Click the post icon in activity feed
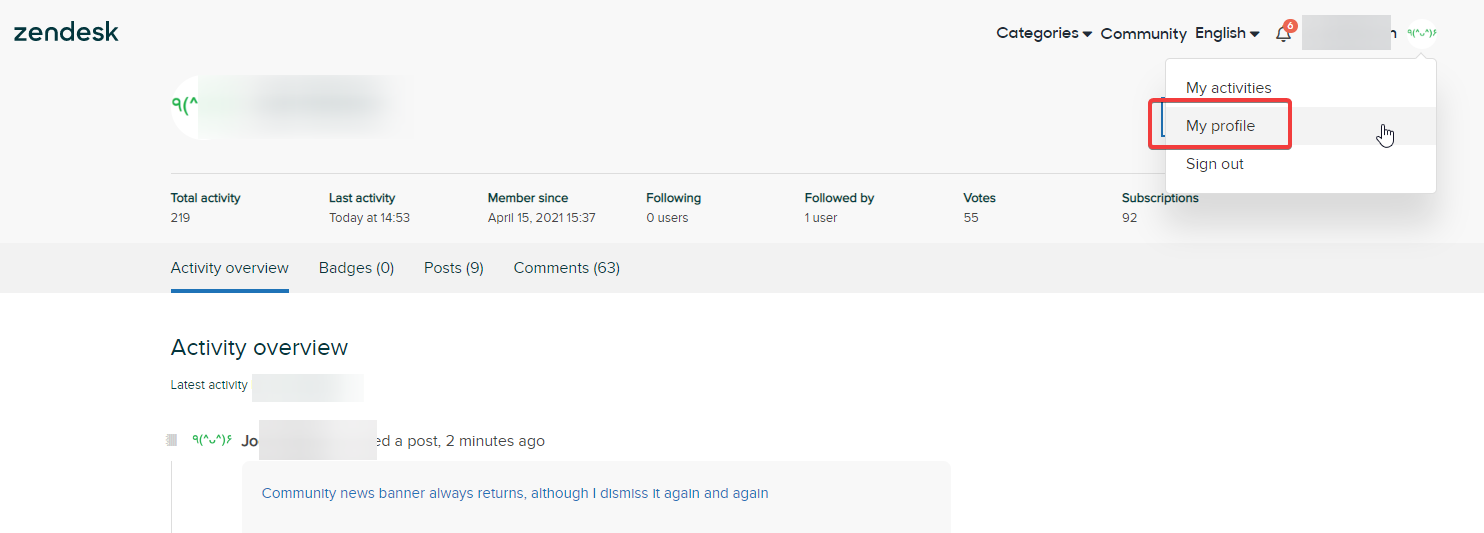1484x533 pixels. tap(172, 440)
